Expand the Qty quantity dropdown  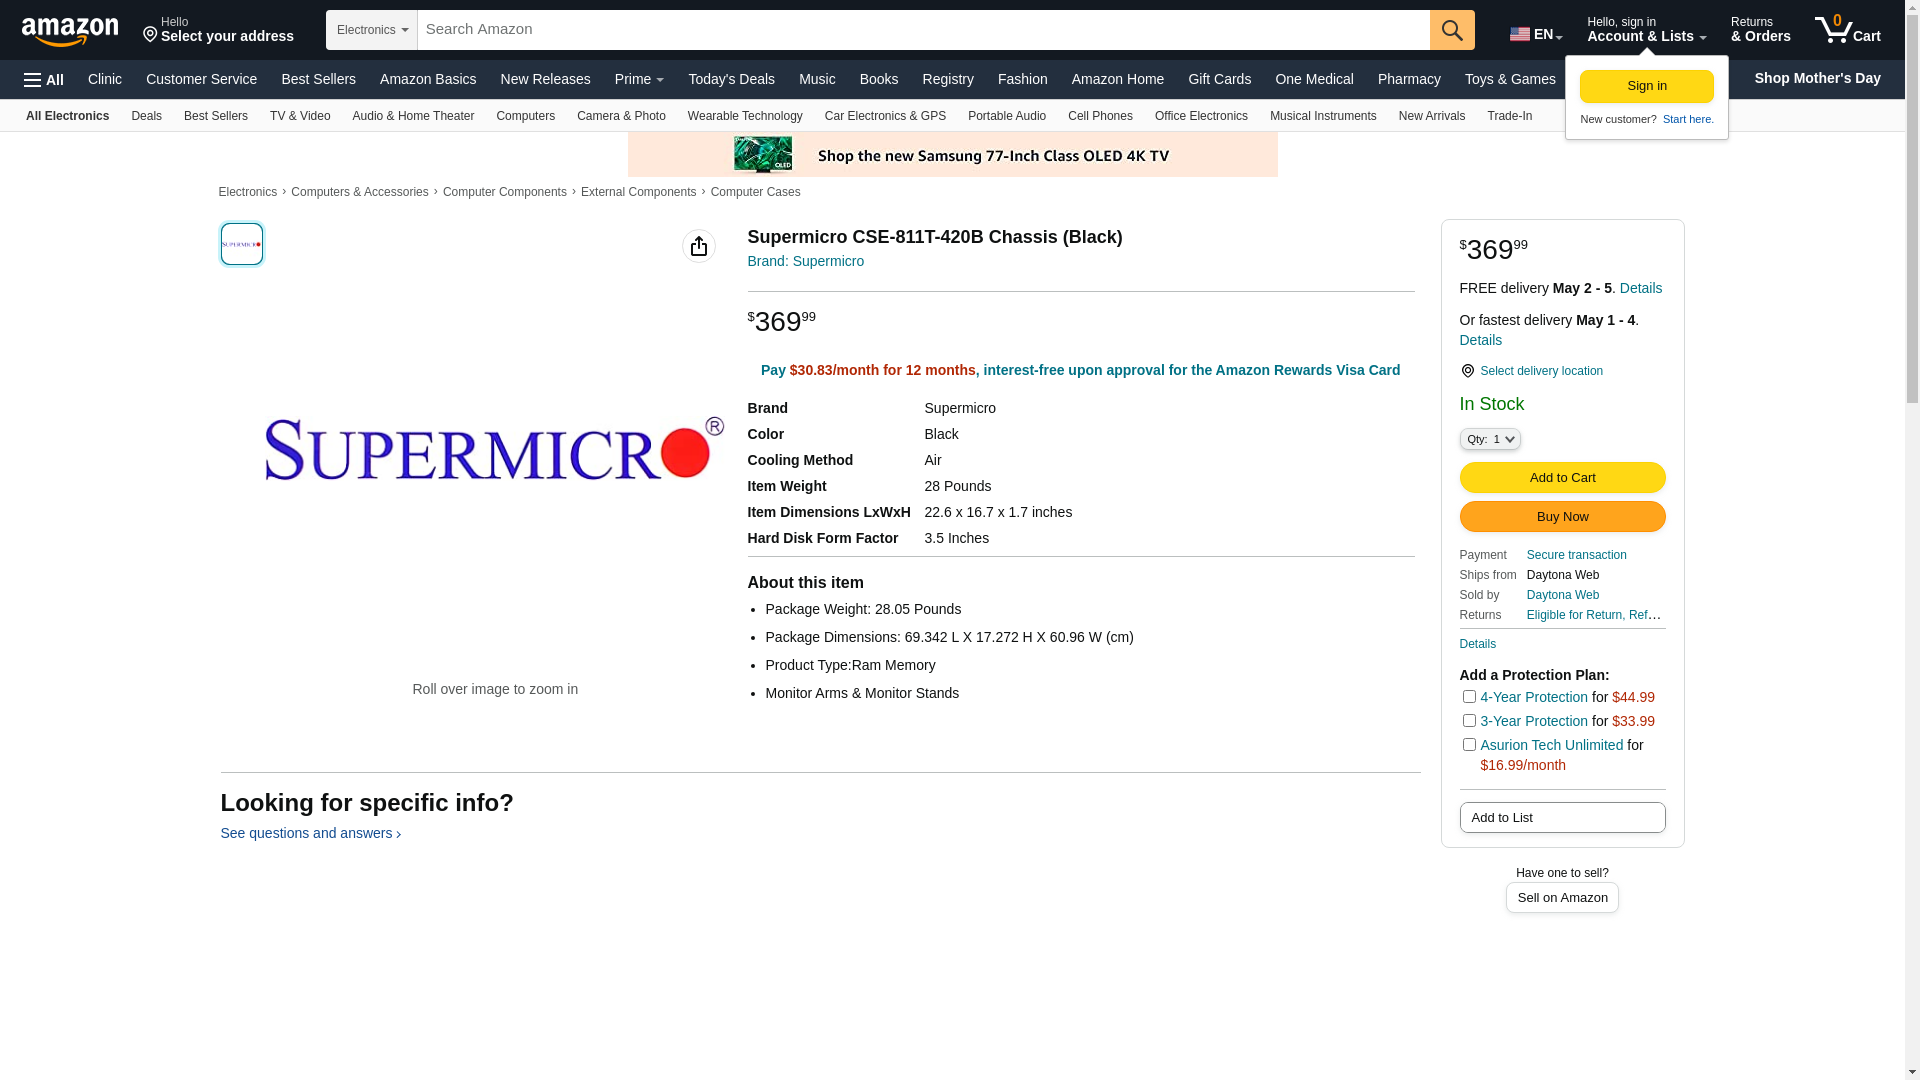[x=1489, y=439]
